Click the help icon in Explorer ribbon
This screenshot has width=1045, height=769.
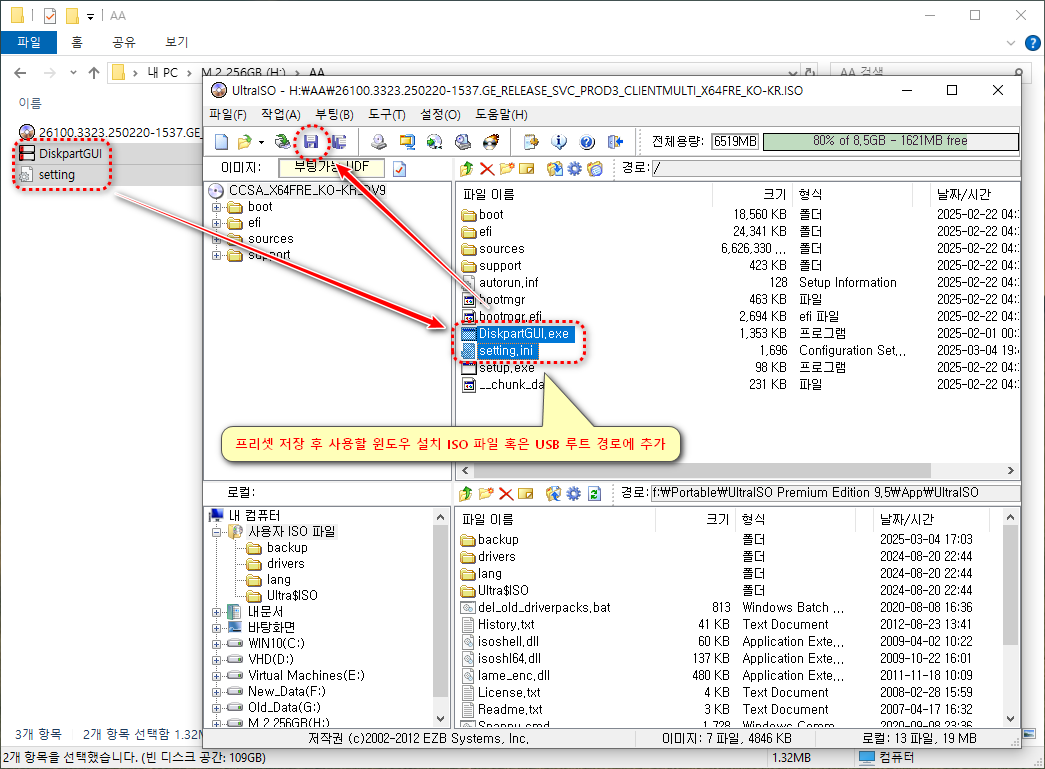point(1032,43)
